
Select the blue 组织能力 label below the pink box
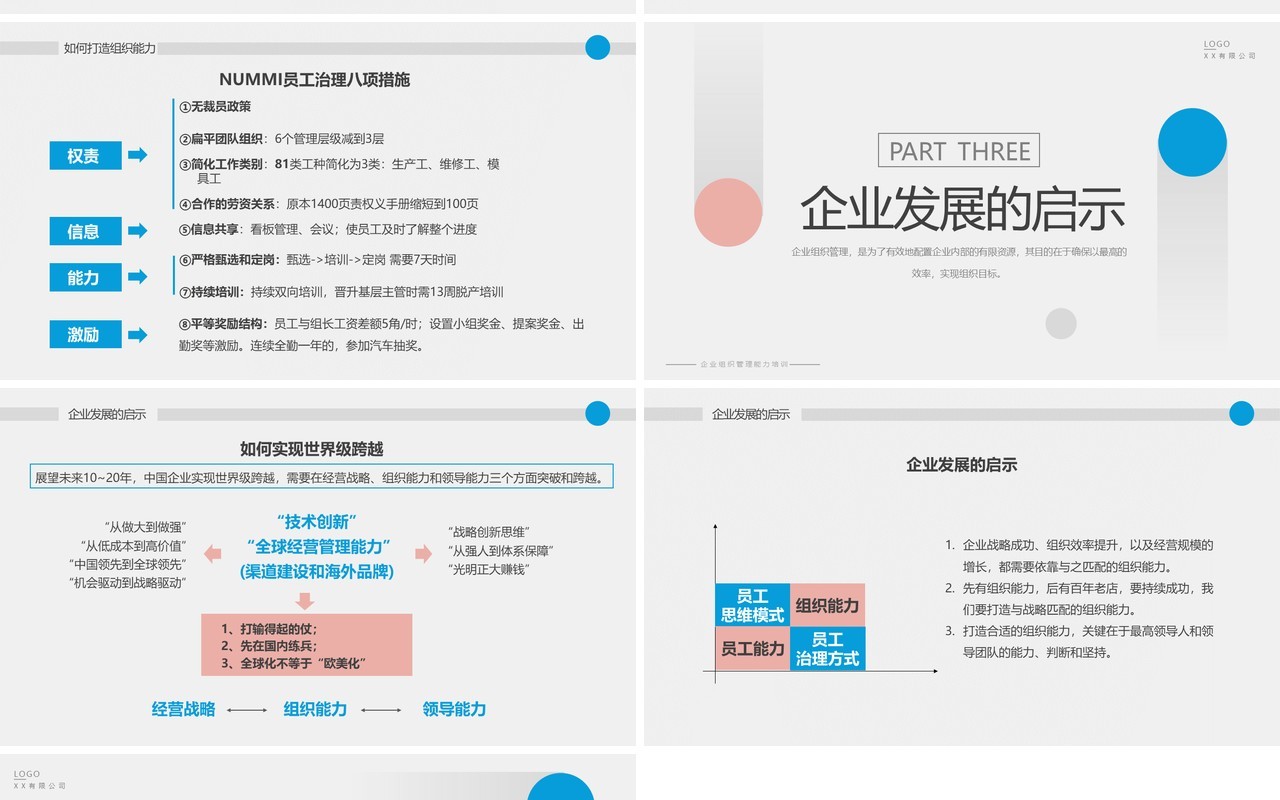tap(315, 709)
